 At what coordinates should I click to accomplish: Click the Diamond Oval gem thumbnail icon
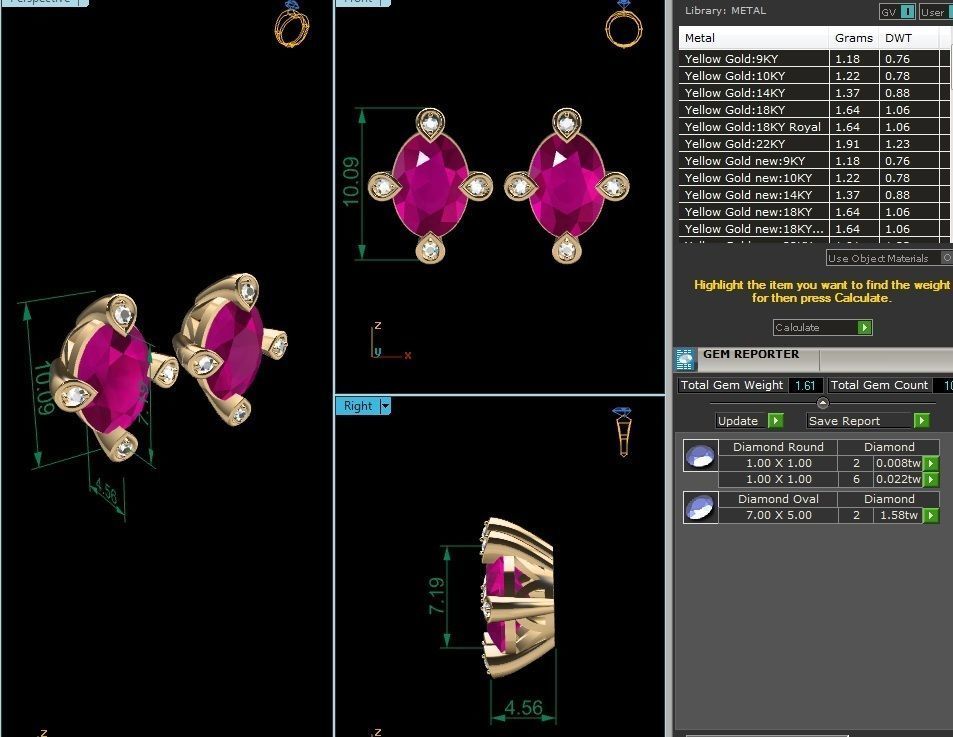(x=701, y=507)
